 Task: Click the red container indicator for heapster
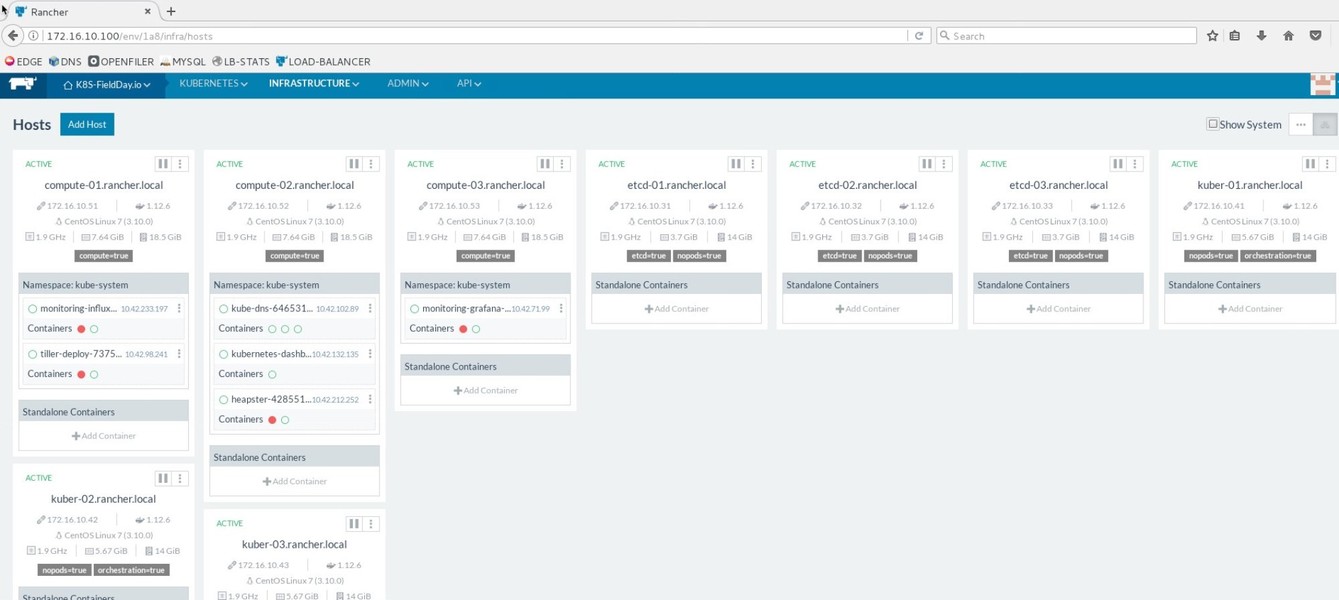pyautogui.click(x=272, y=420)
